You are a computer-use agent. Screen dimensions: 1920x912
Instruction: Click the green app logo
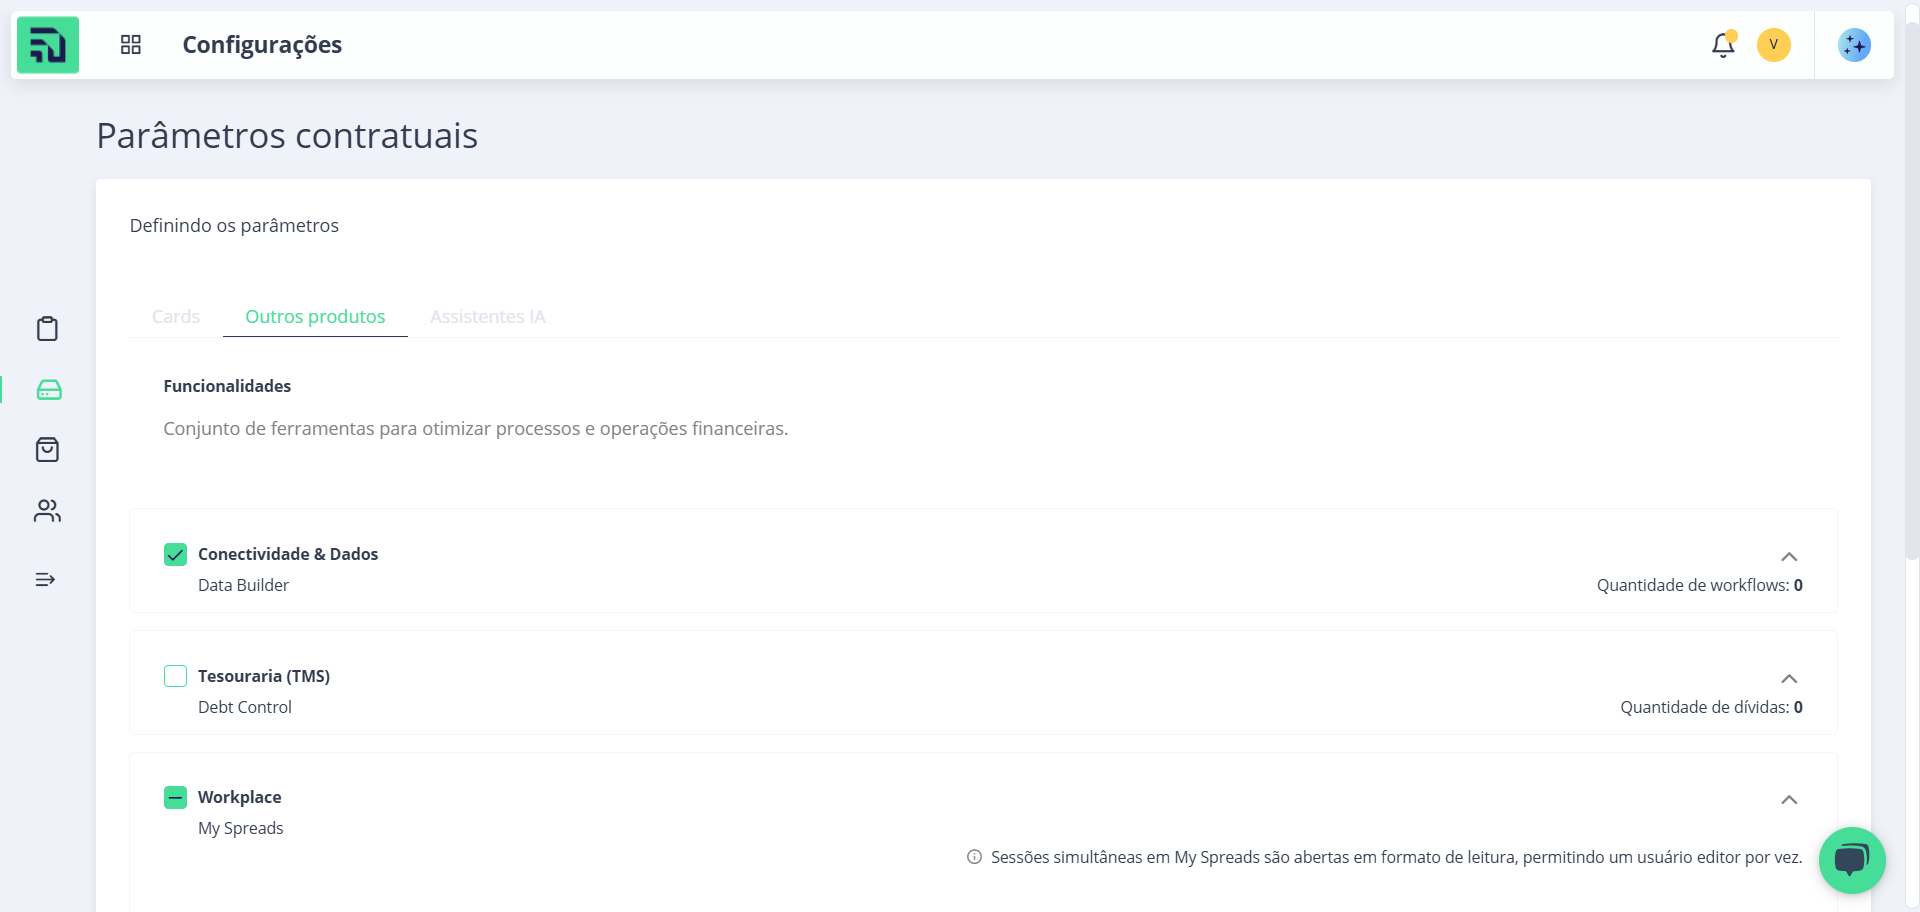[x=48, y=45]
